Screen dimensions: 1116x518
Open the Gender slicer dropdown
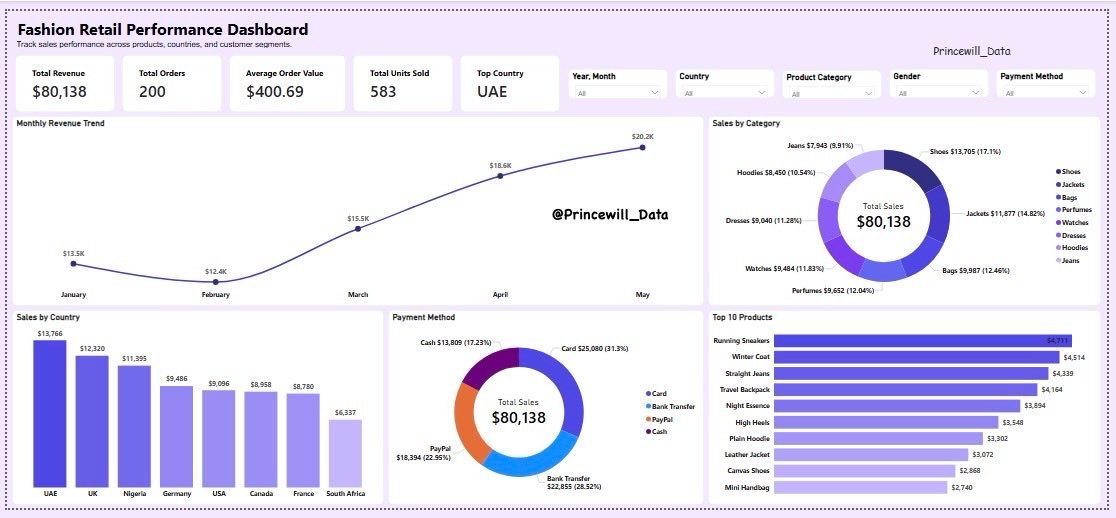[x=938, y=92]
